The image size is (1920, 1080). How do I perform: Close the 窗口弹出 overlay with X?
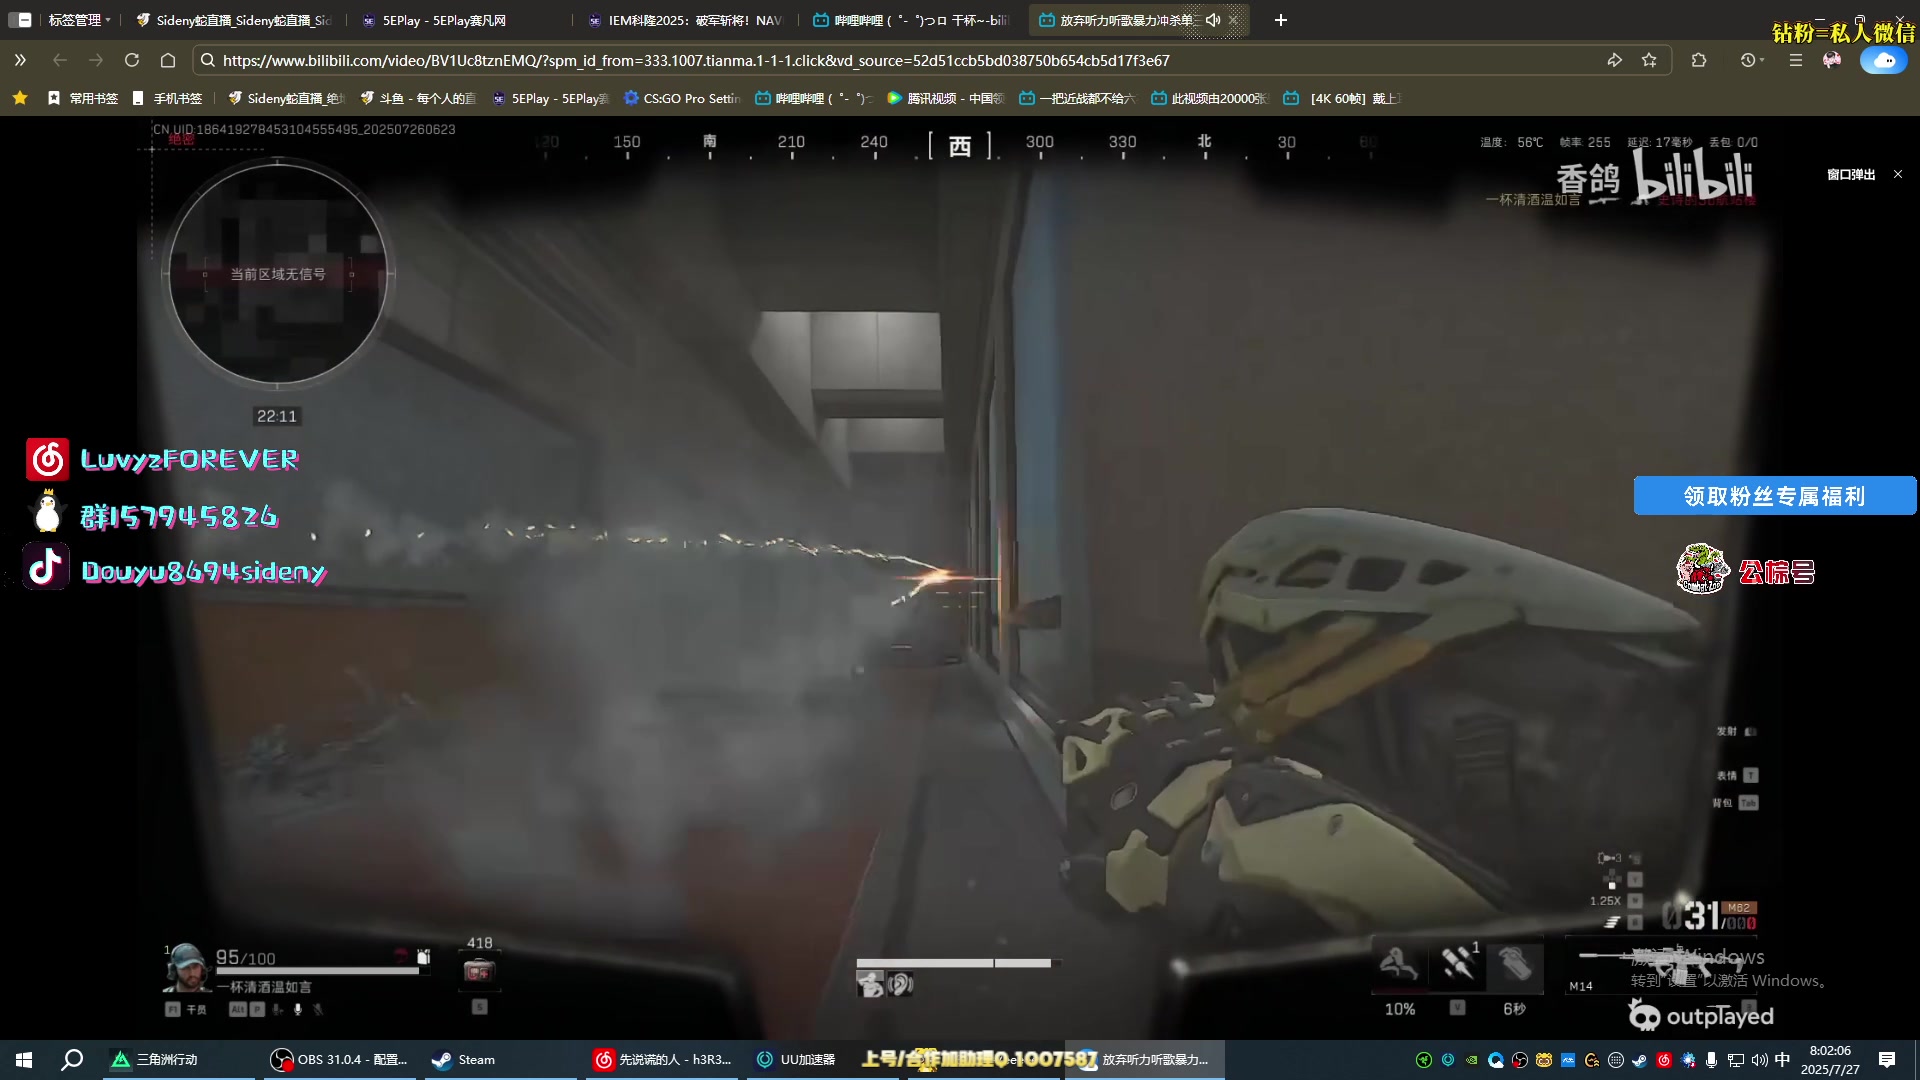[1898, 174]
